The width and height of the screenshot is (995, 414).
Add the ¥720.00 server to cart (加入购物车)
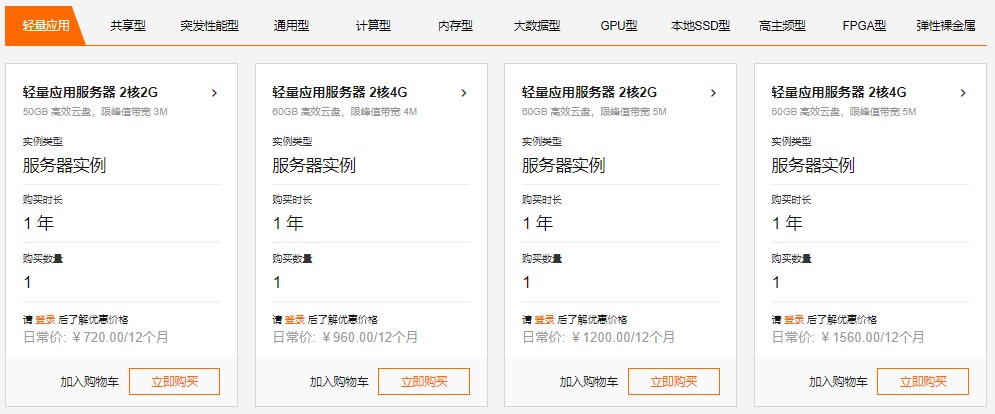(x=89, y=382)
